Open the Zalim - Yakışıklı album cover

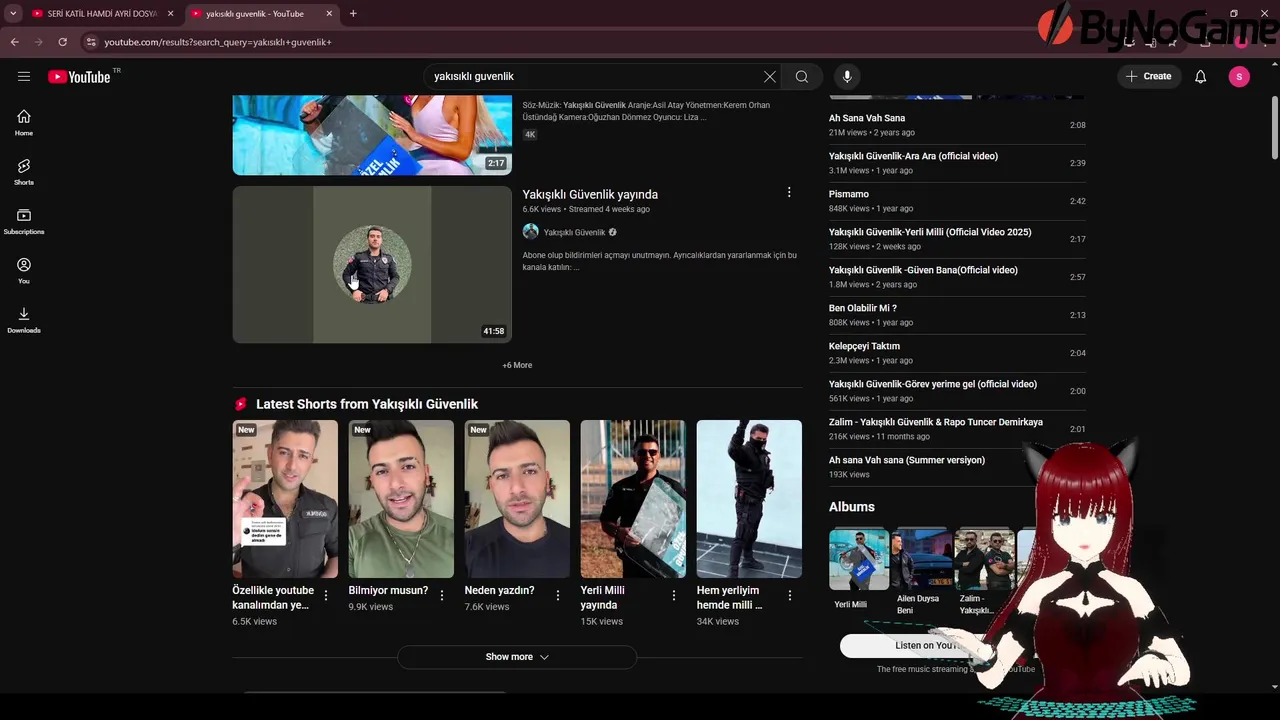click(x=984, y=559)
